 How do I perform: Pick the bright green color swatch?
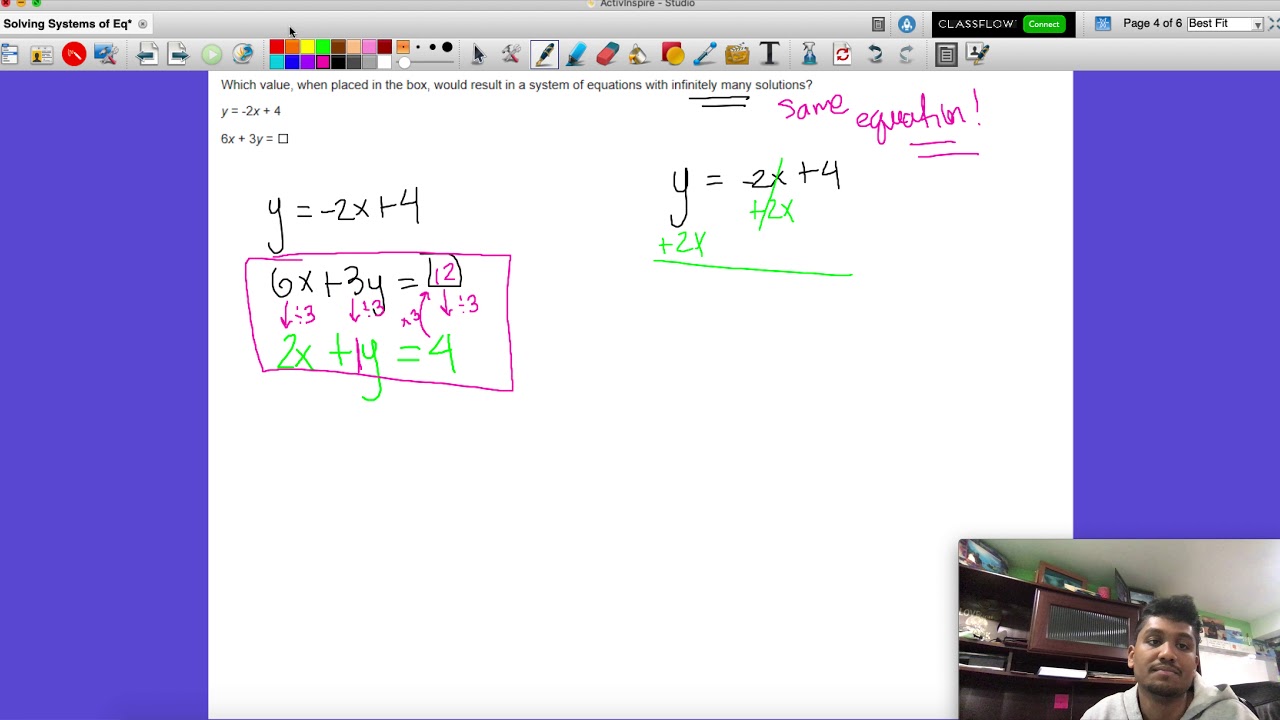click(x=323, y=47)
